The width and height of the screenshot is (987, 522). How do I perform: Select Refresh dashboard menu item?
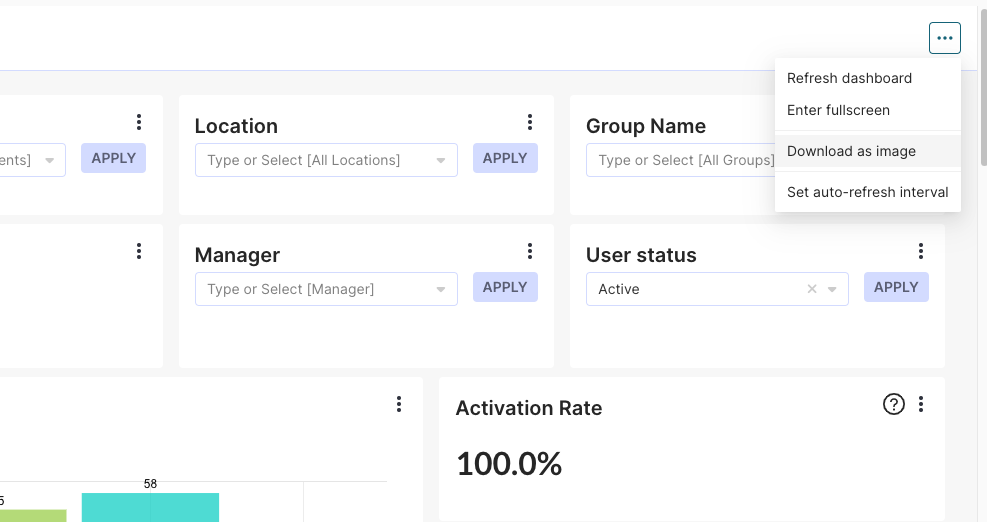[x=867, y=78]
